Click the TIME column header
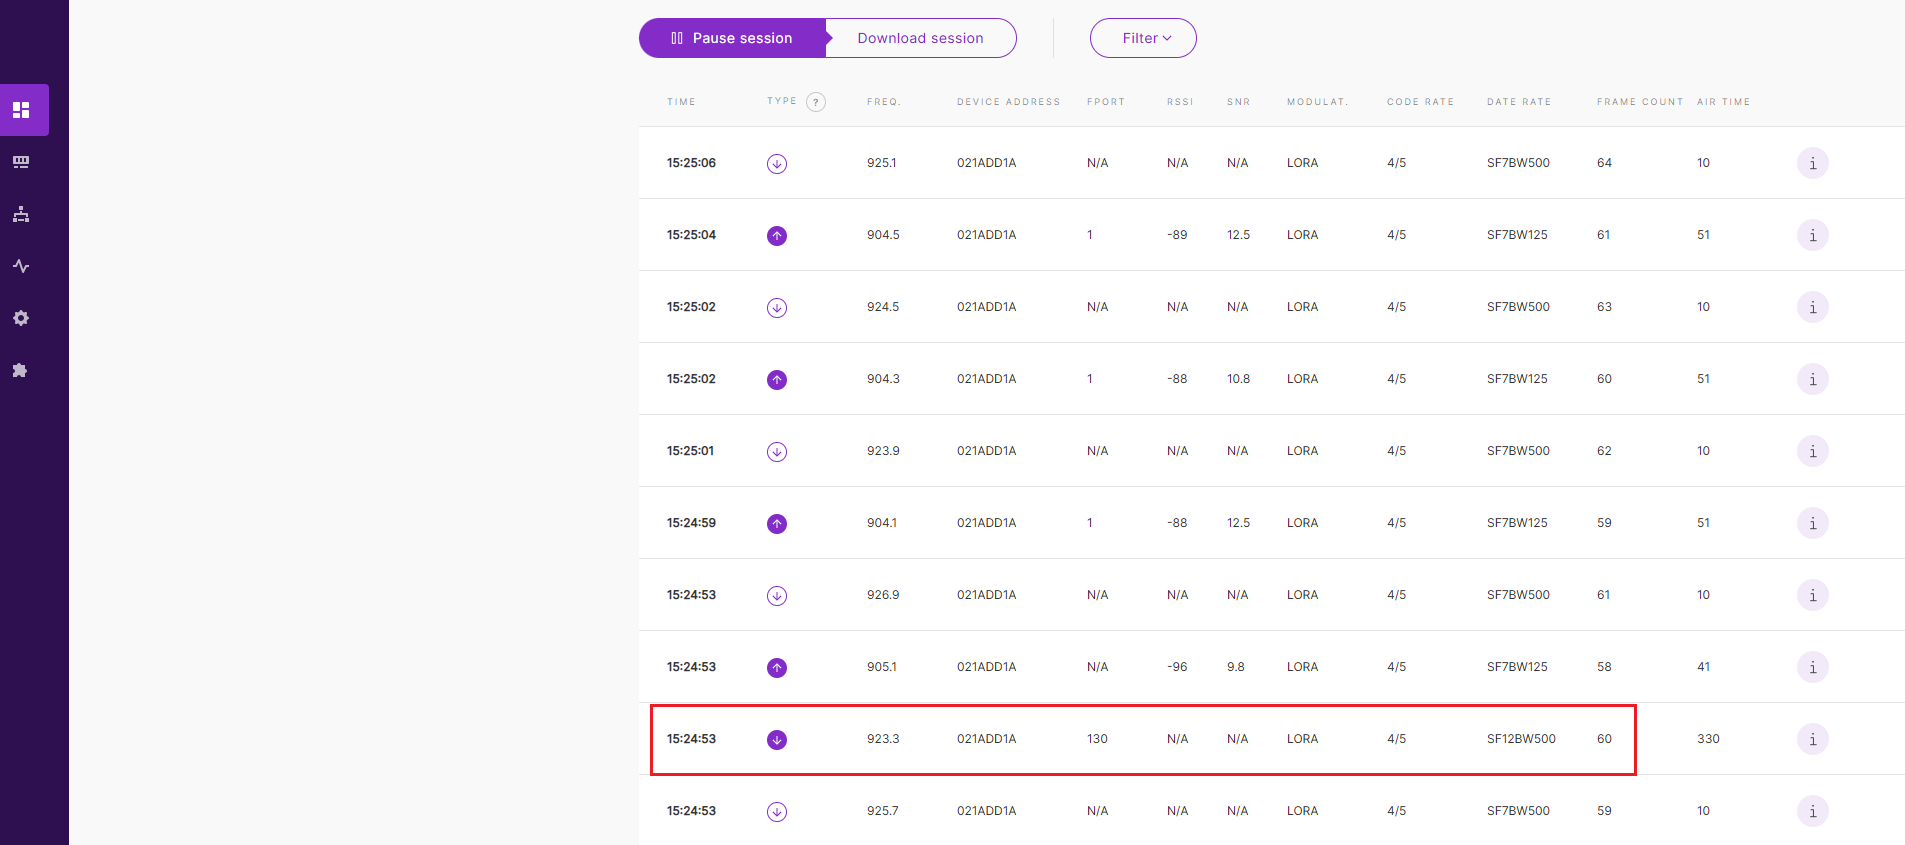The width and height of the screenshot is (1905, 845). pos(681,102)
